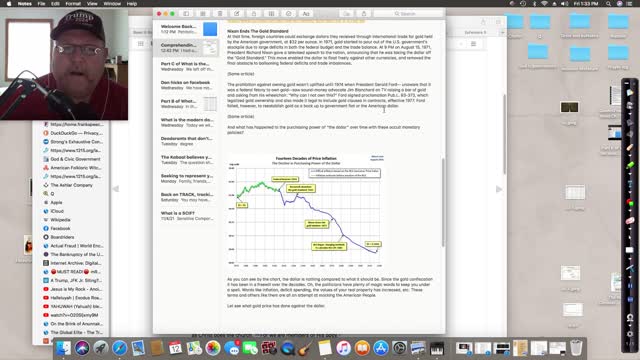Create a new note with compose icon
640x360 pixels.
point(237,13)
